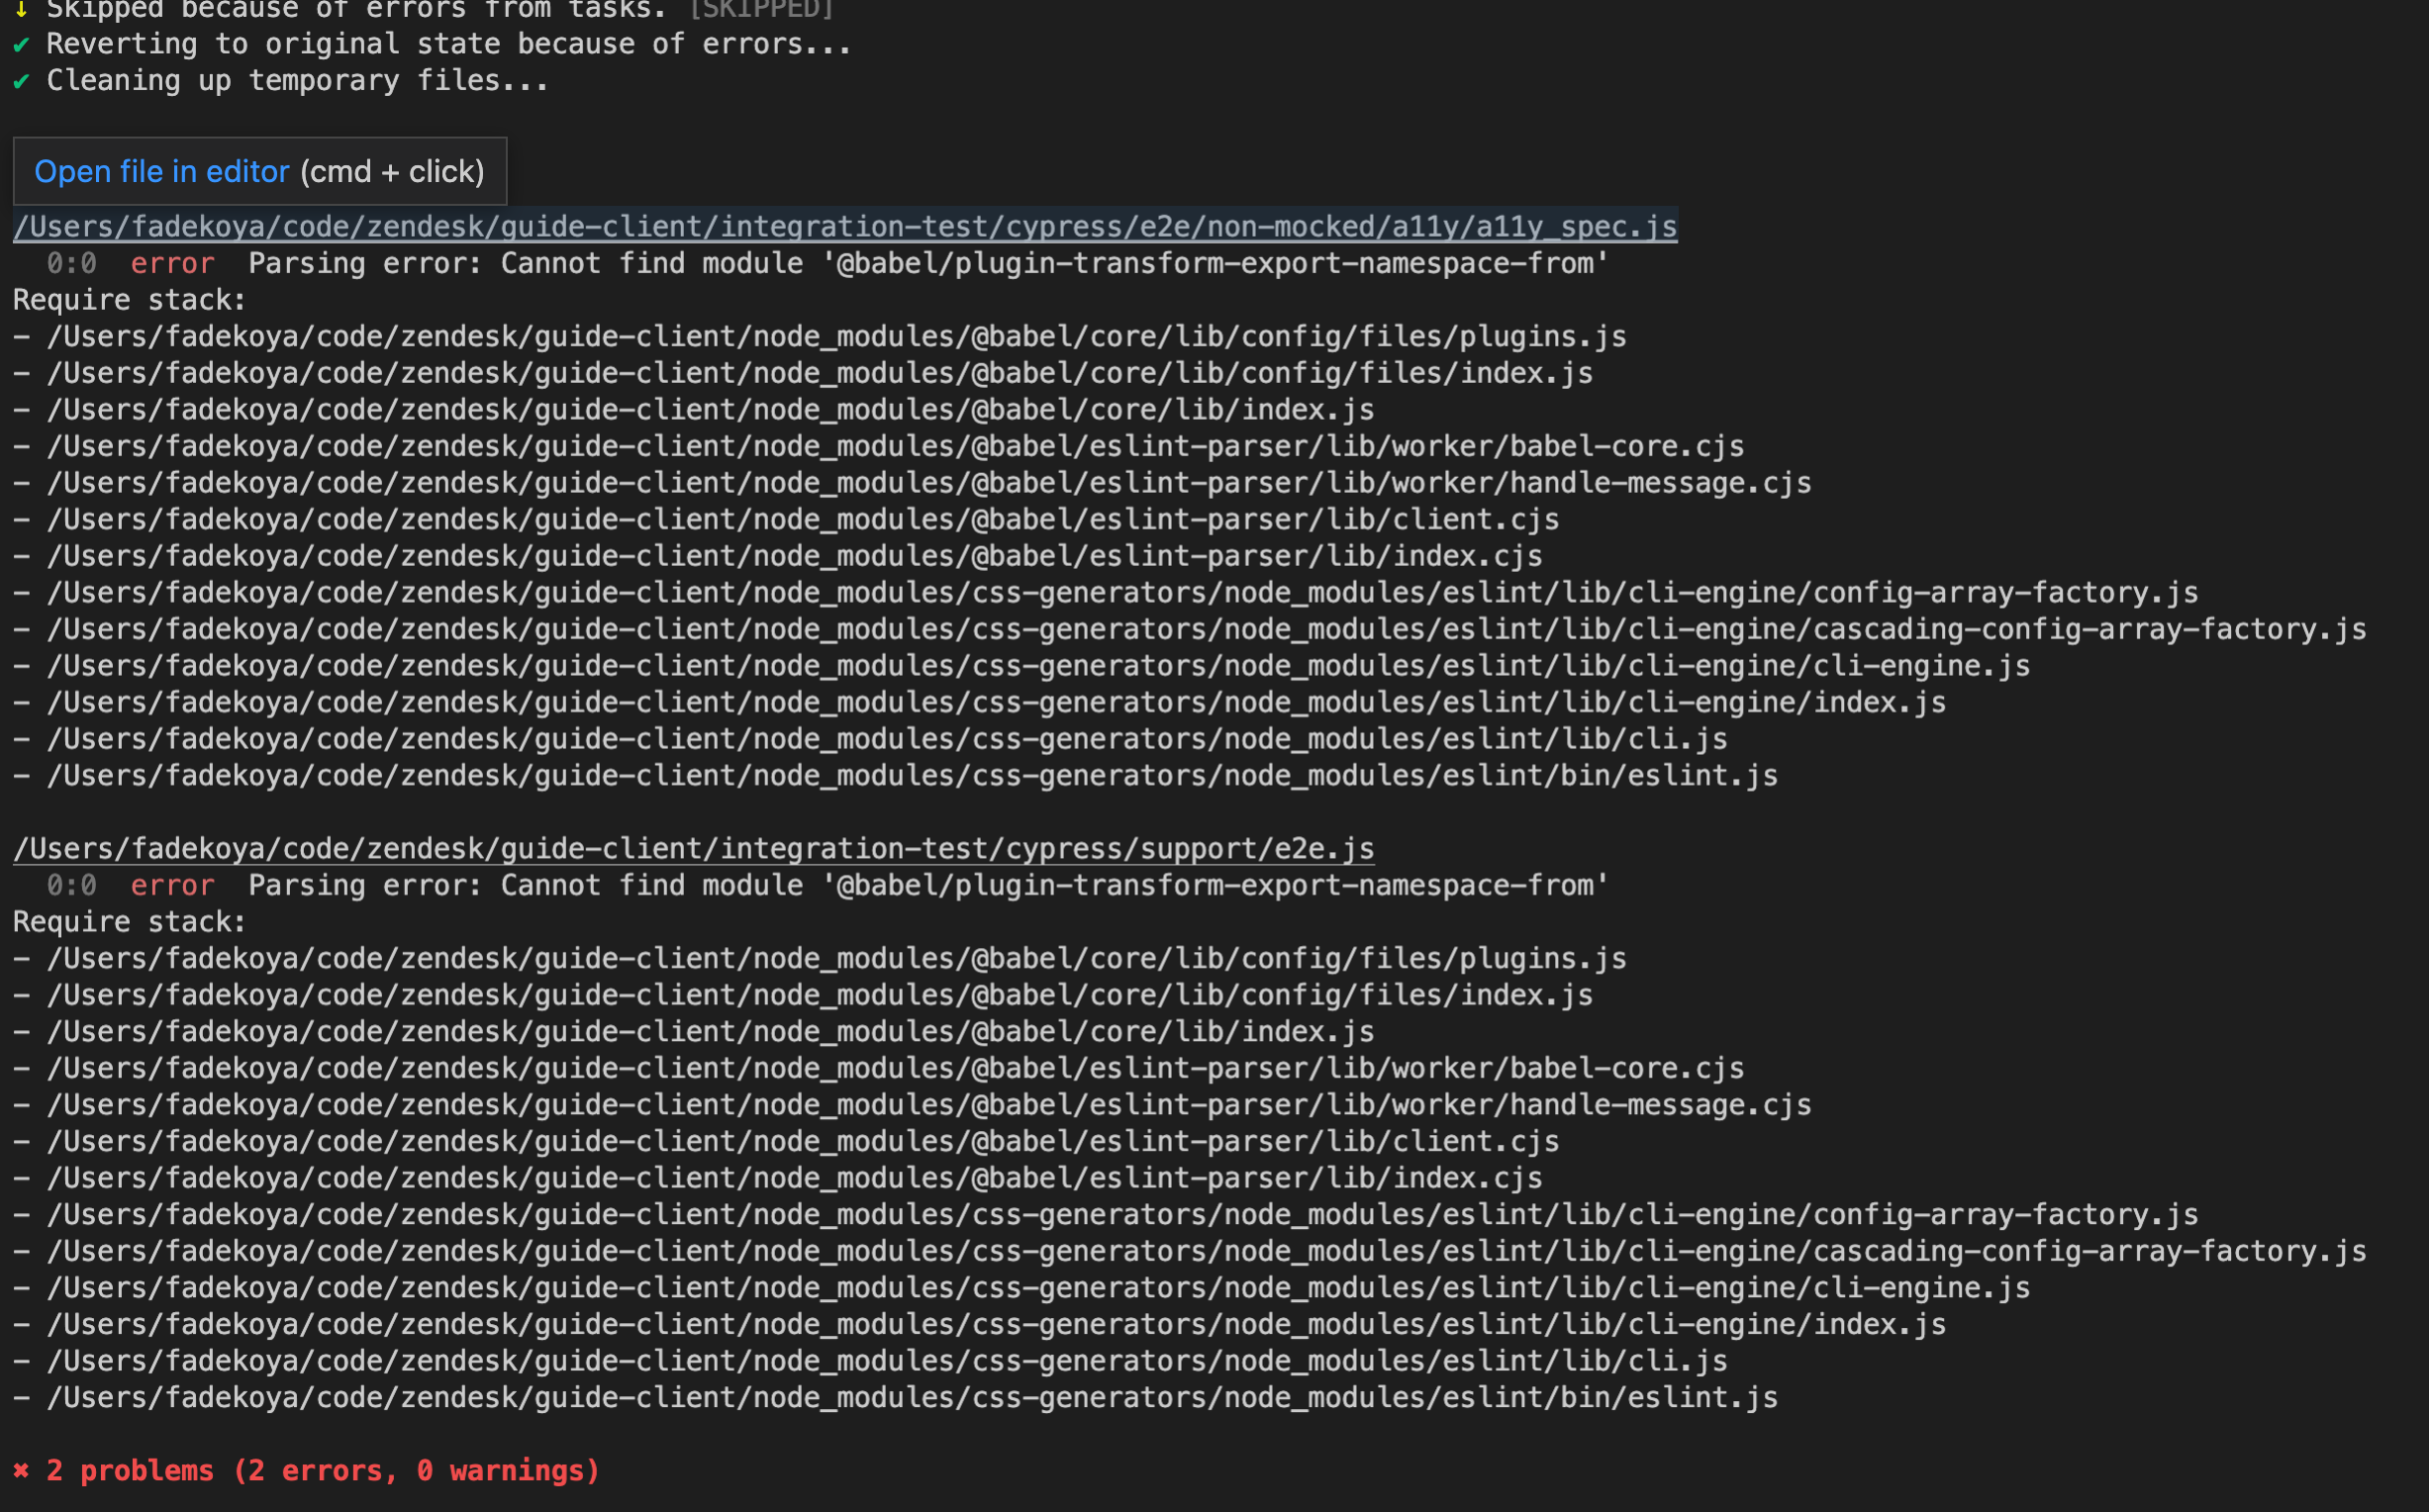Open the cypress/support/e2e.js file path link
2429x1512 pixels.
[x=693, y=849]
